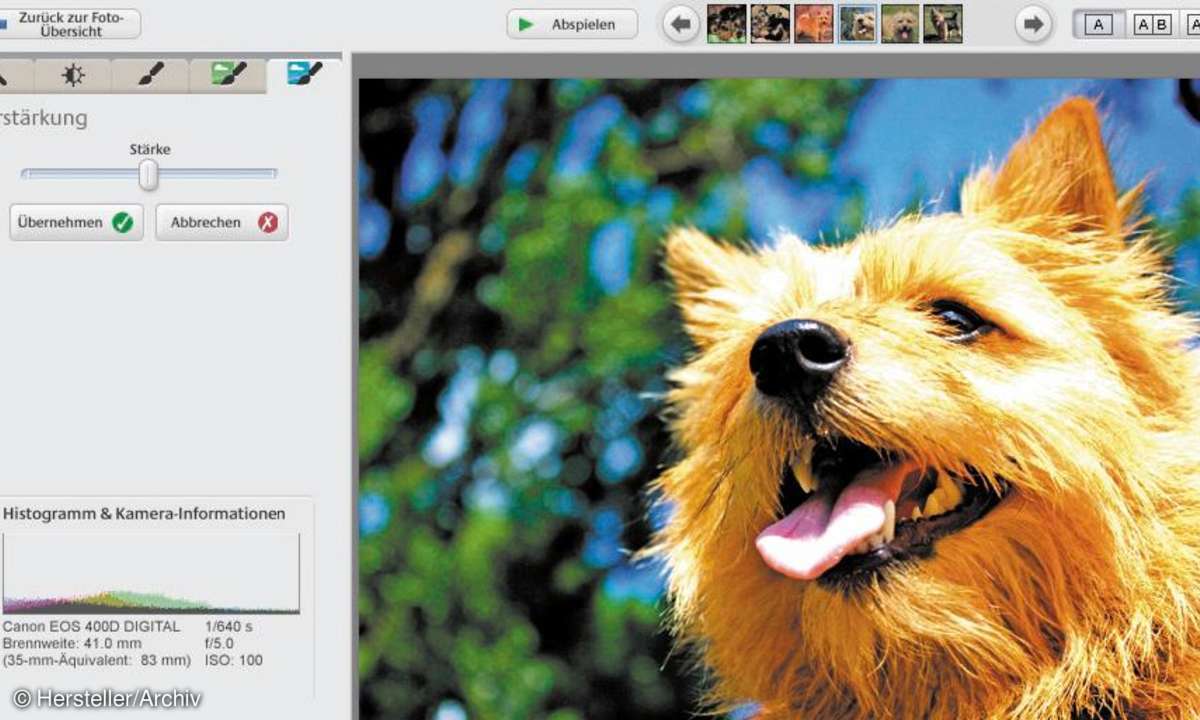Open the plain brush tool tab

point(150,75)
